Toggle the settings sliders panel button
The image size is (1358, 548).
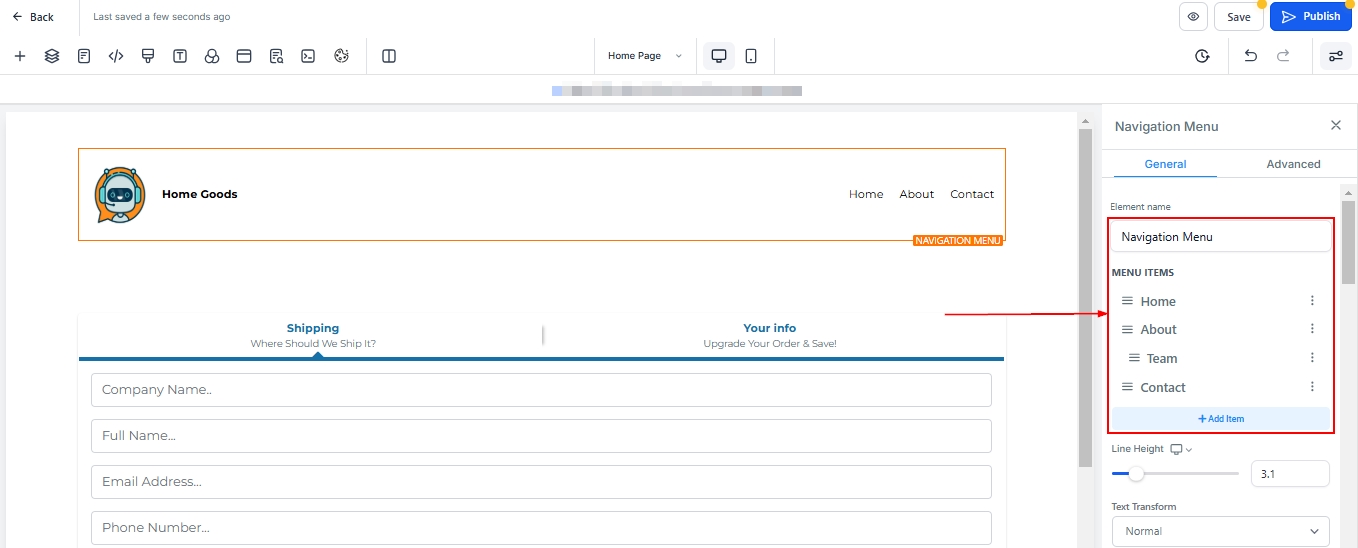tap(1335, 56)
